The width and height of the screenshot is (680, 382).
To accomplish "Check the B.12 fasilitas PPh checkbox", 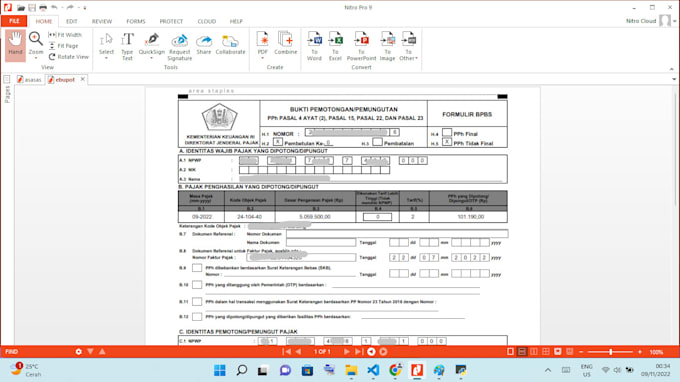I will click(197, 317).
